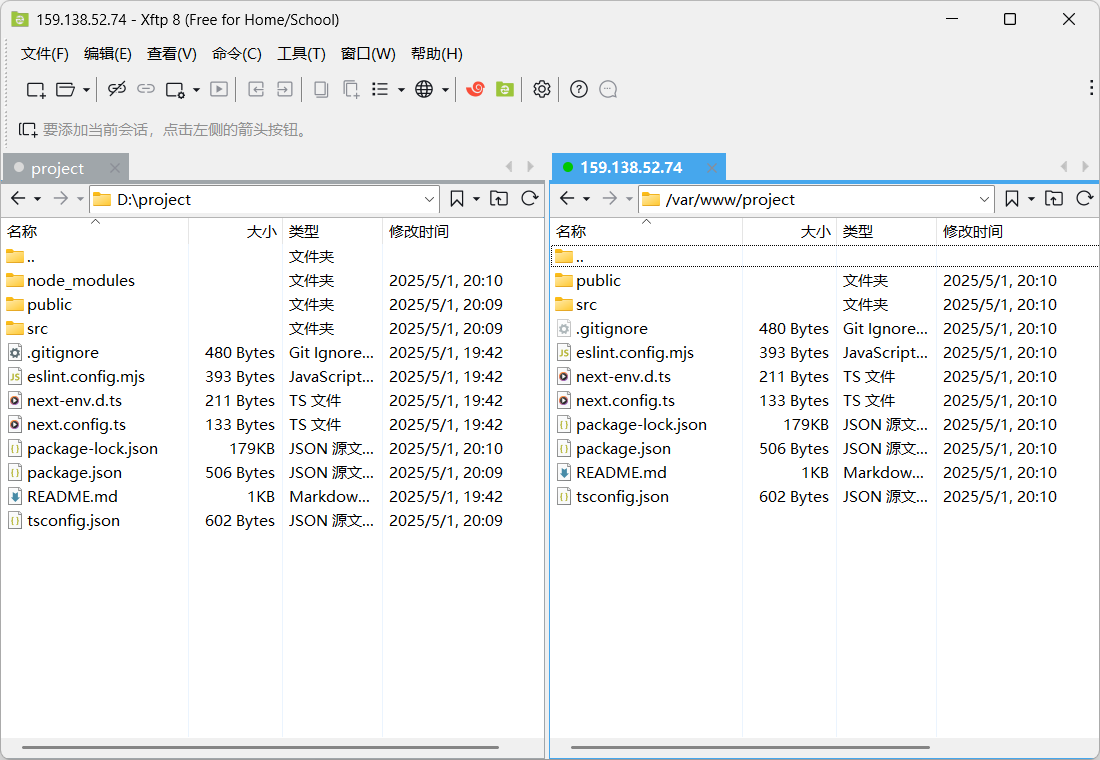Open the 文件(F) menu
The height and width of the screenshot is (760, 1100).
[45, 54]
